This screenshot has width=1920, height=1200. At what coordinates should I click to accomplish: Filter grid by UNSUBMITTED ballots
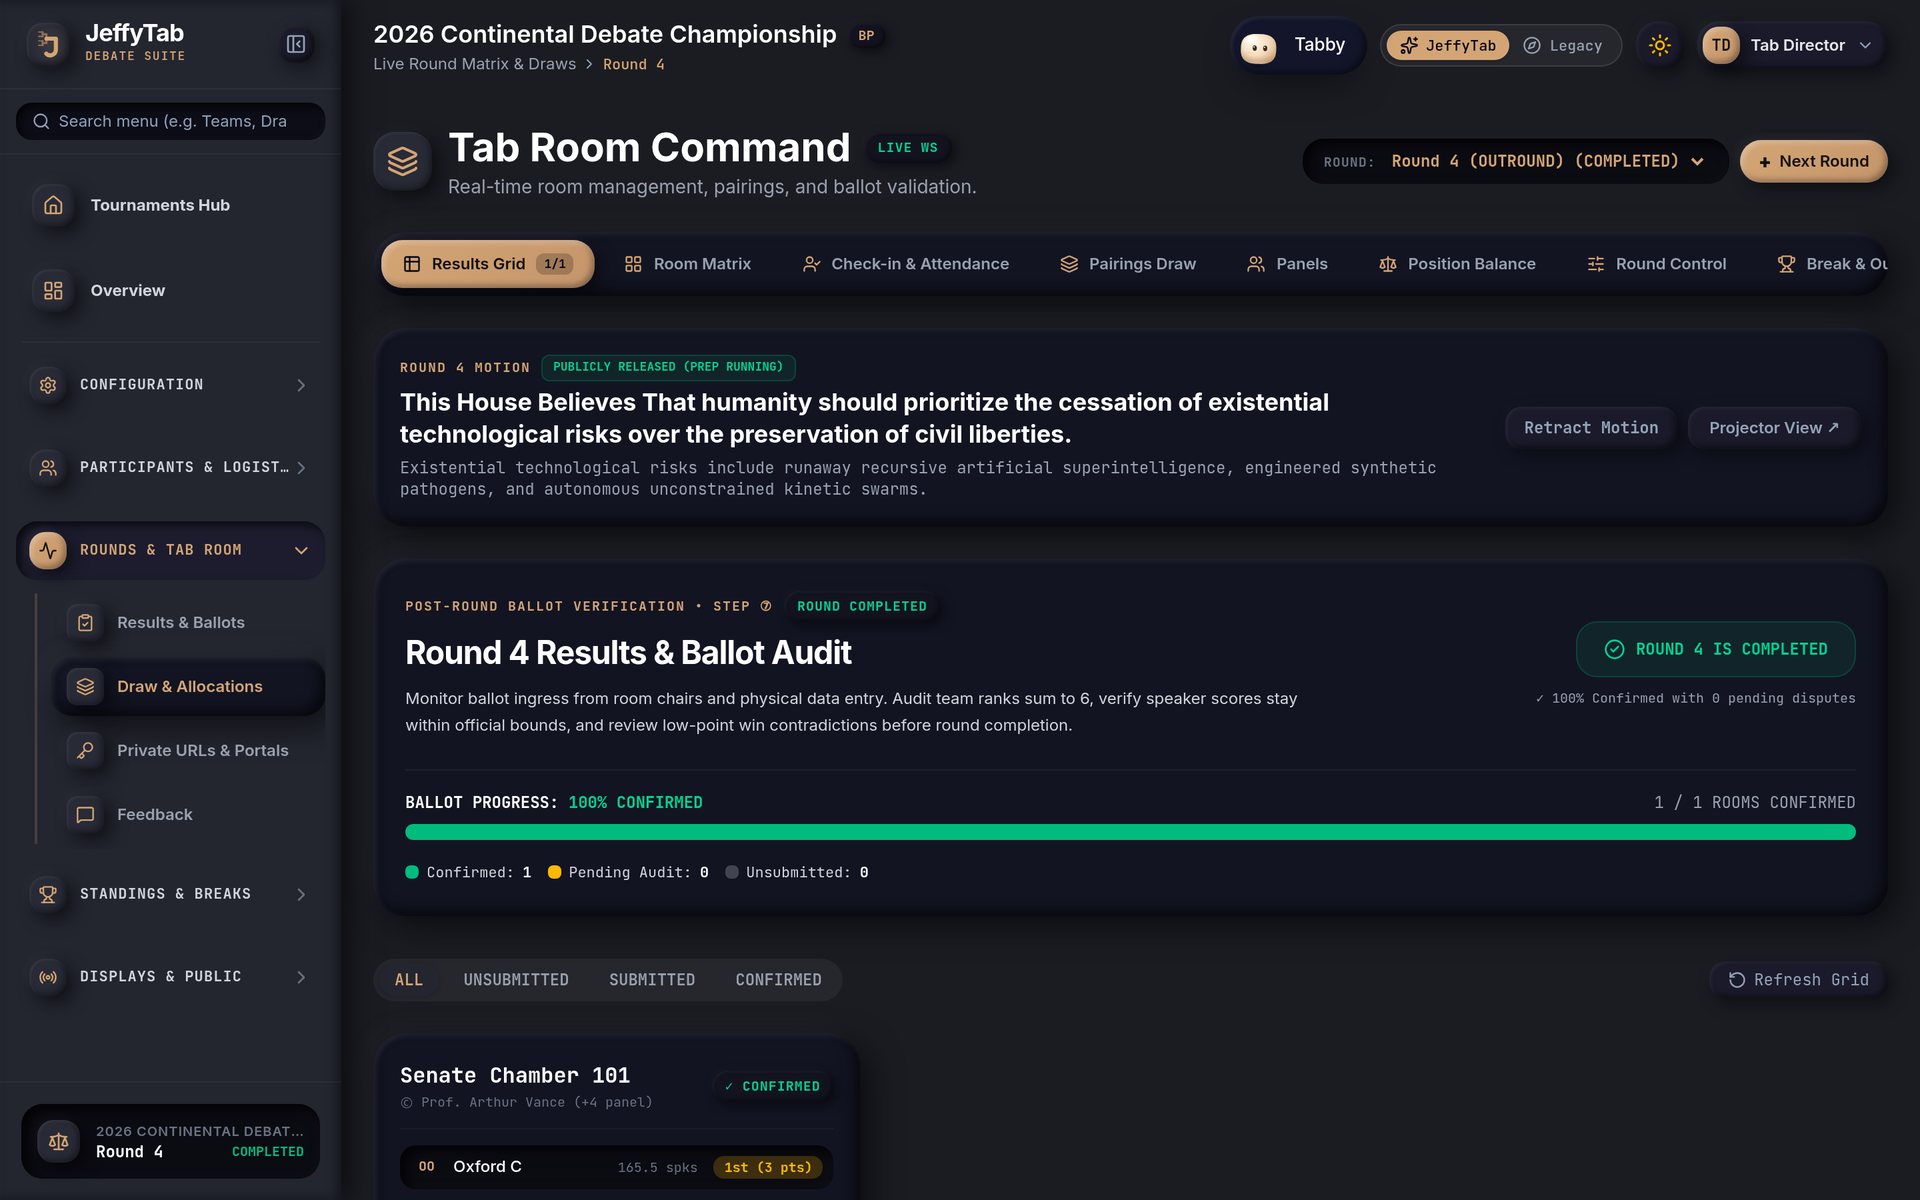[516, 980]
